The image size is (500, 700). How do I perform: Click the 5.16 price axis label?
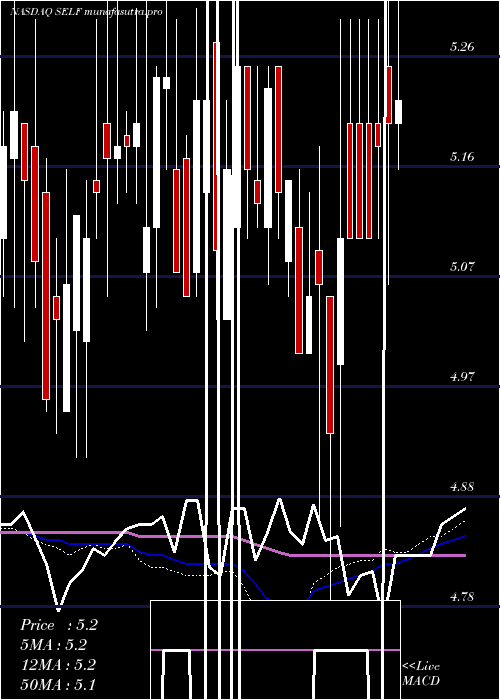pos(462,156)
